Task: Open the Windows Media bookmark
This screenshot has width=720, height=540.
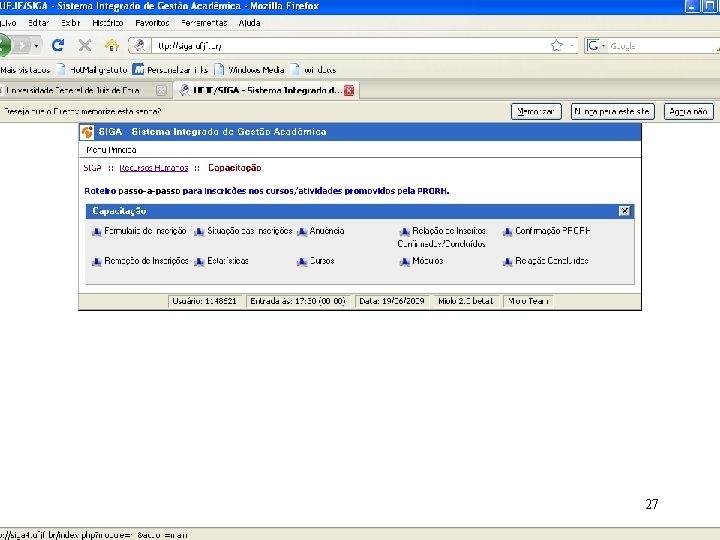Action: pos(249,70)
